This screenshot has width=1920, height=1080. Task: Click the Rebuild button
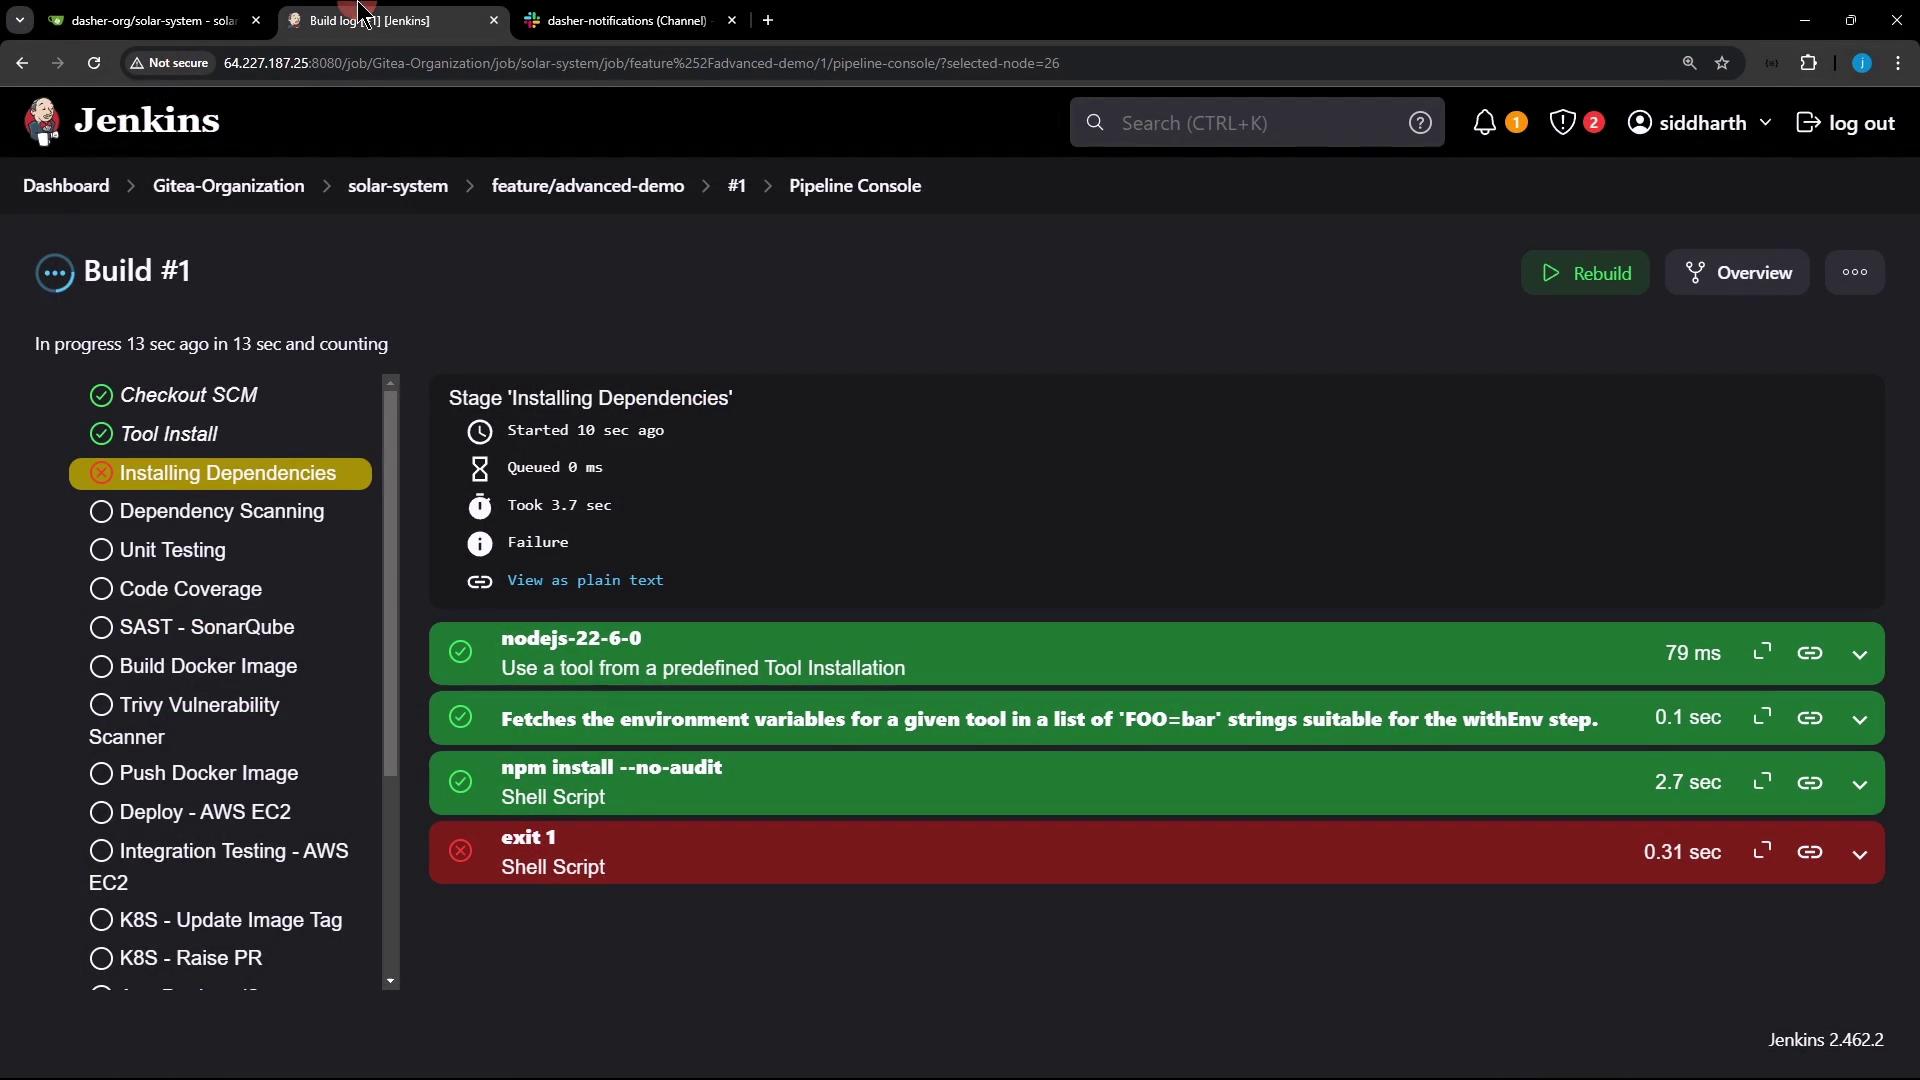(x=1585, y=273)
